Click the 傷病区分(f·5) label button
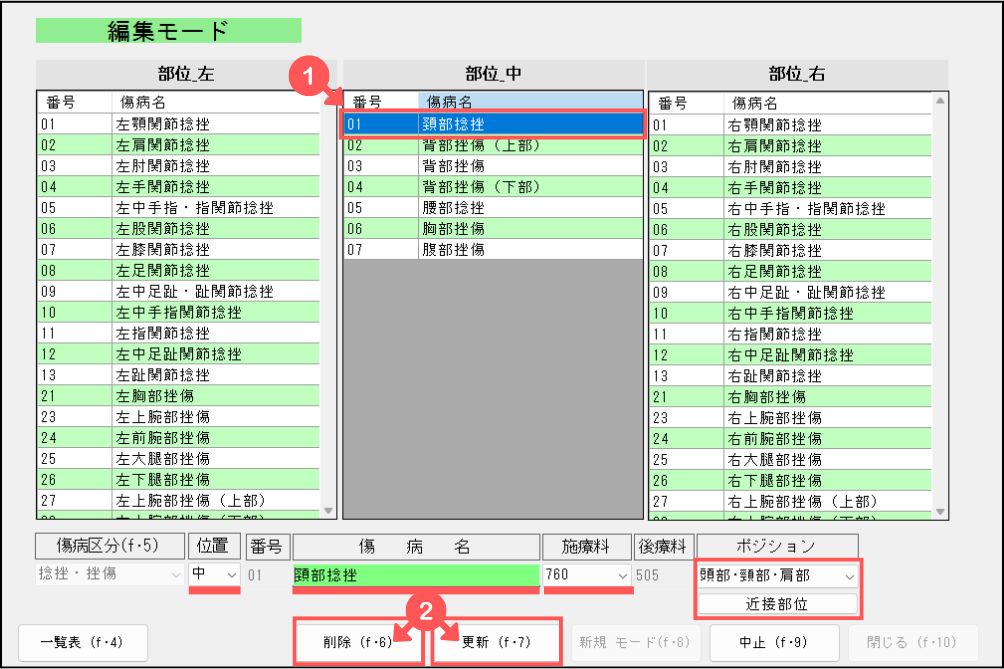1004x669 pixels. coord(108,546)
